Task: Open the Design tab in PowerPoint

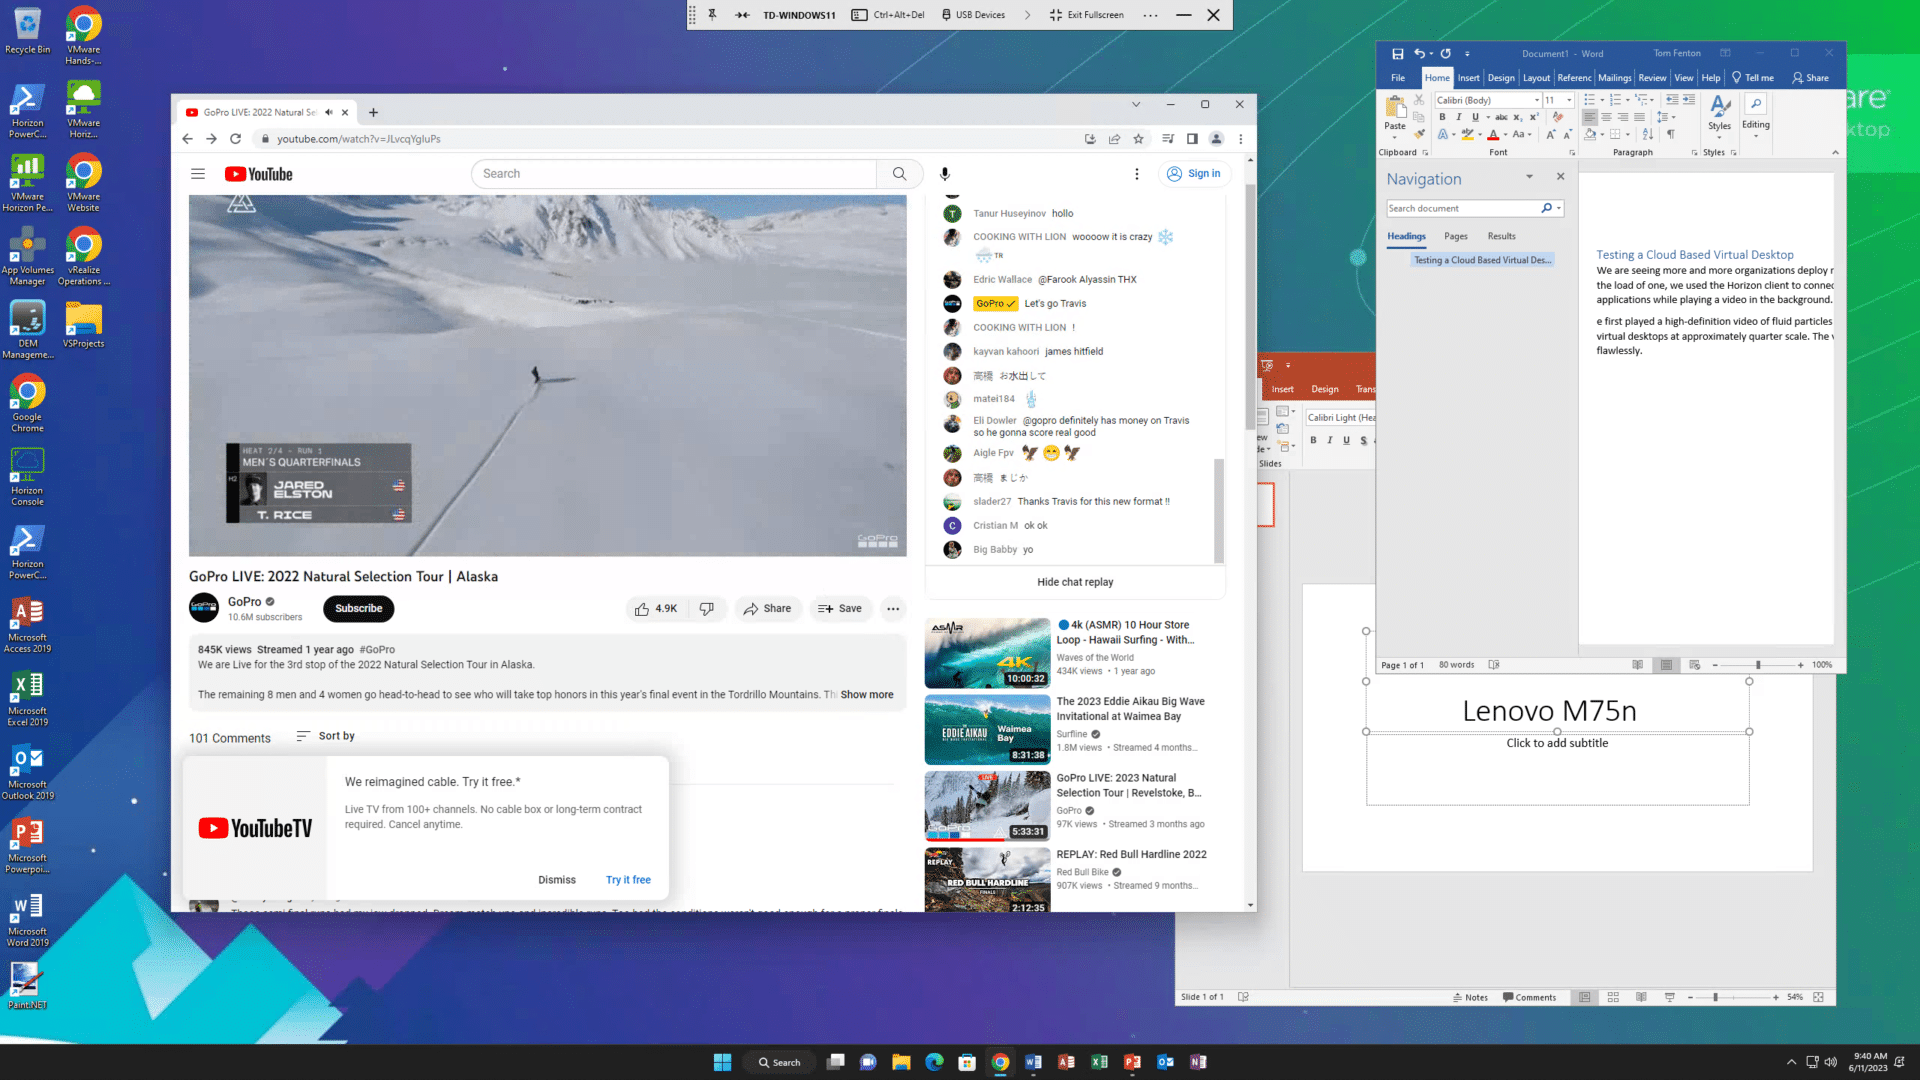Action: (1325, 389)
